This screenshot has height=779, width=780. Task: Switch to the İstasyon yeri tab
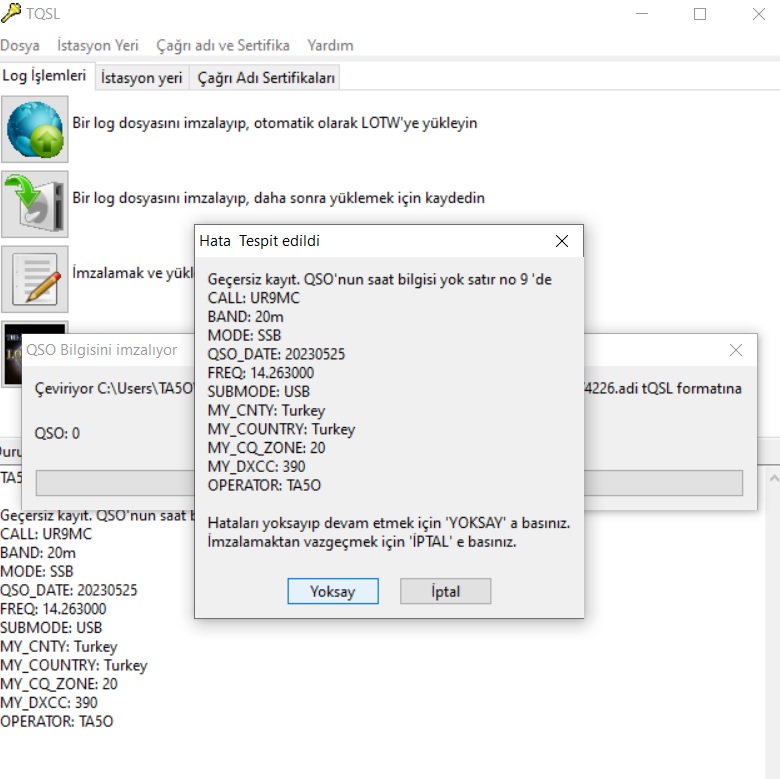pos(142,78)
